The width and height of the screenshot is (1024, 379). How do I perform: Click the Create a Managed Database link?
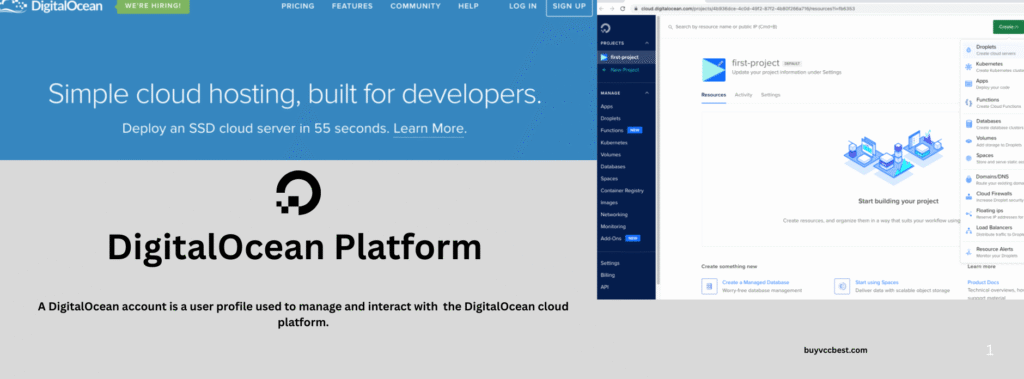(756, 282)
